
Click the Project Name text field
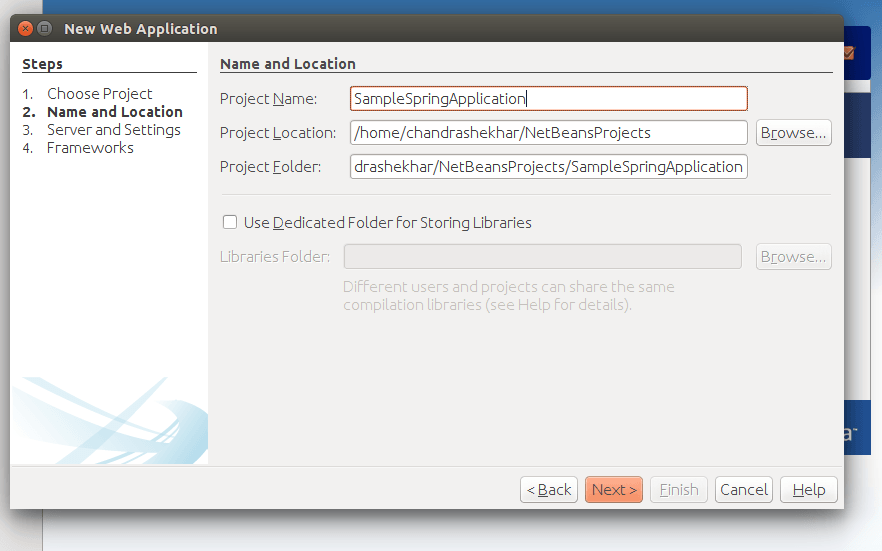[548, 99]
